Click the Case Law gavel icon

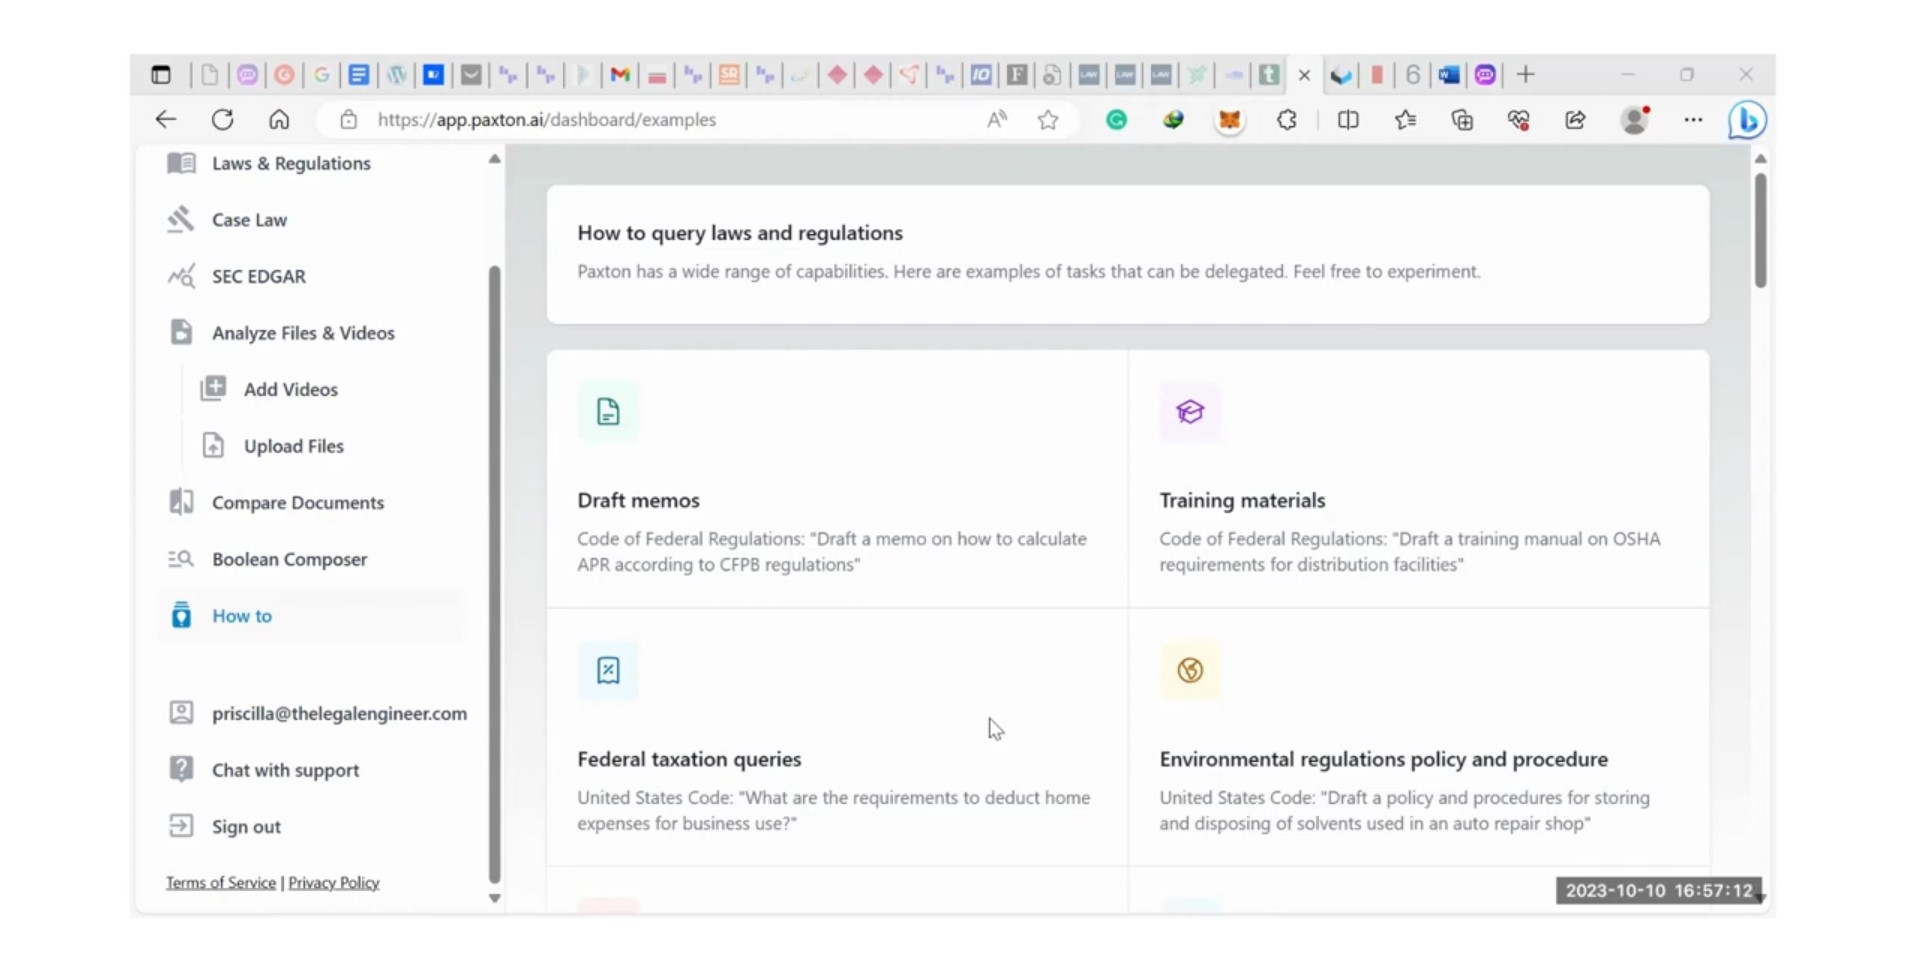[181, 219]
